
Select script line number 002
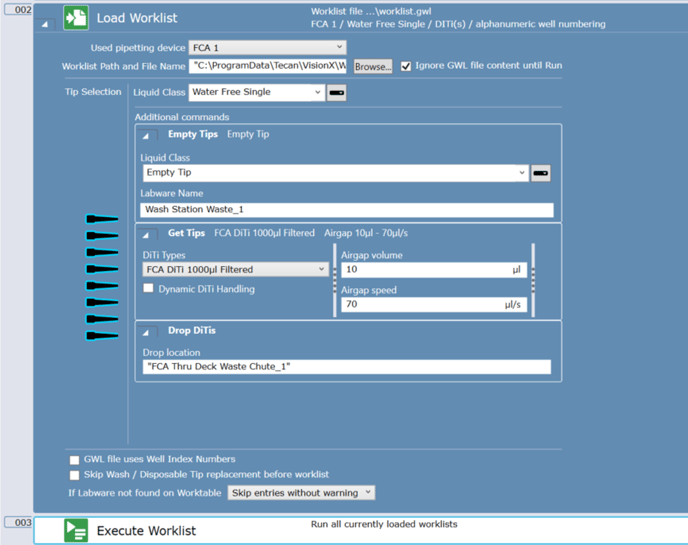(x=18, y=10)
